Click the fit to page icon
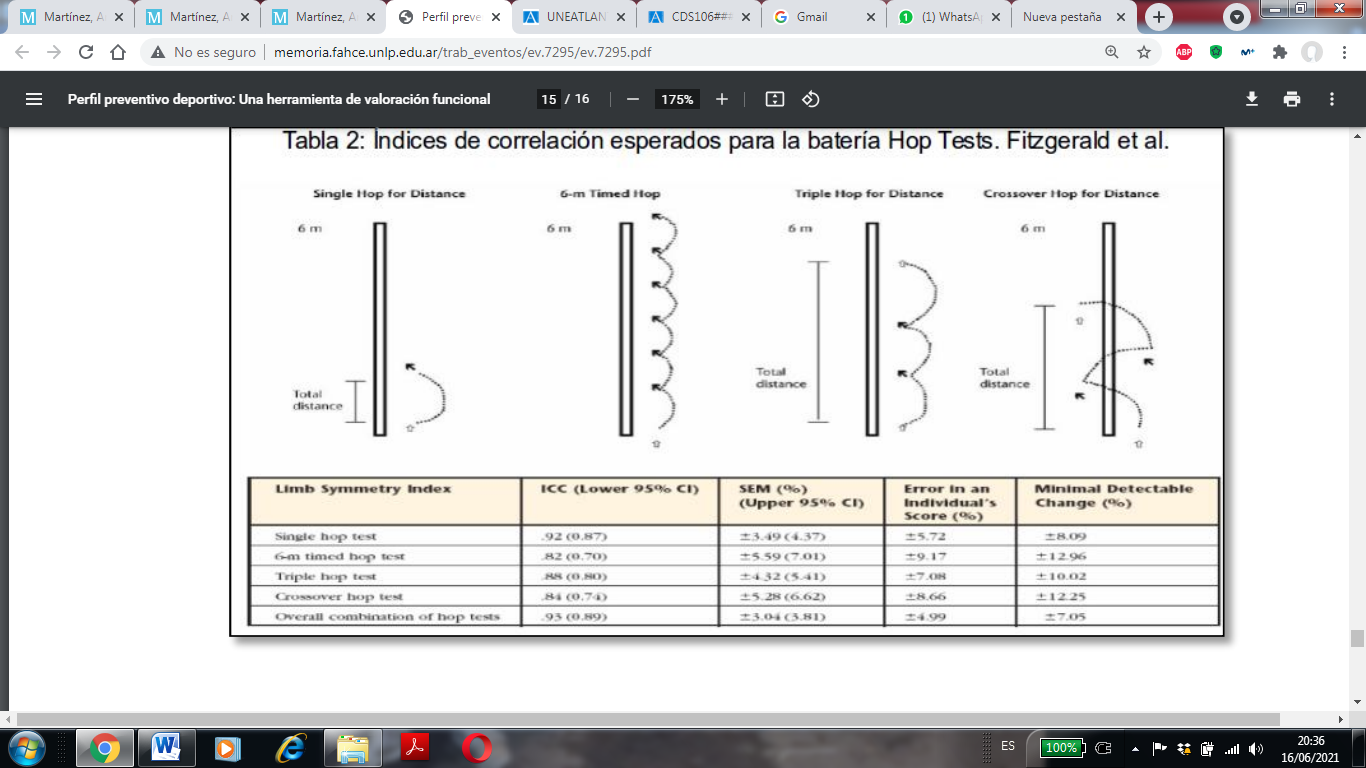1366x768 pixels. click(775, 99)
